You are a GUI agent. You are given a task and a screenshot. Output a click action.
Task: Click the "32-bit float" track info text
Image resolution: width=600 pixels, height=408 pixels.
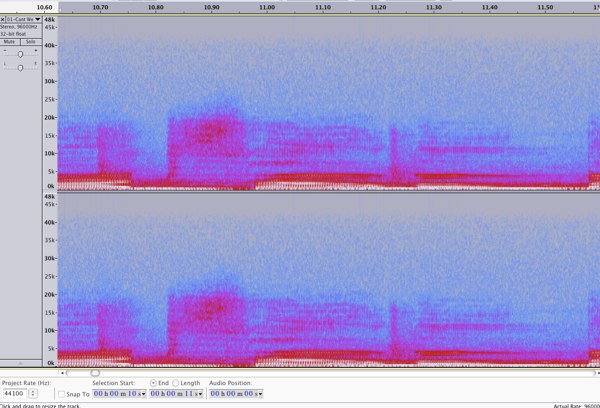[x=13, y=34]
